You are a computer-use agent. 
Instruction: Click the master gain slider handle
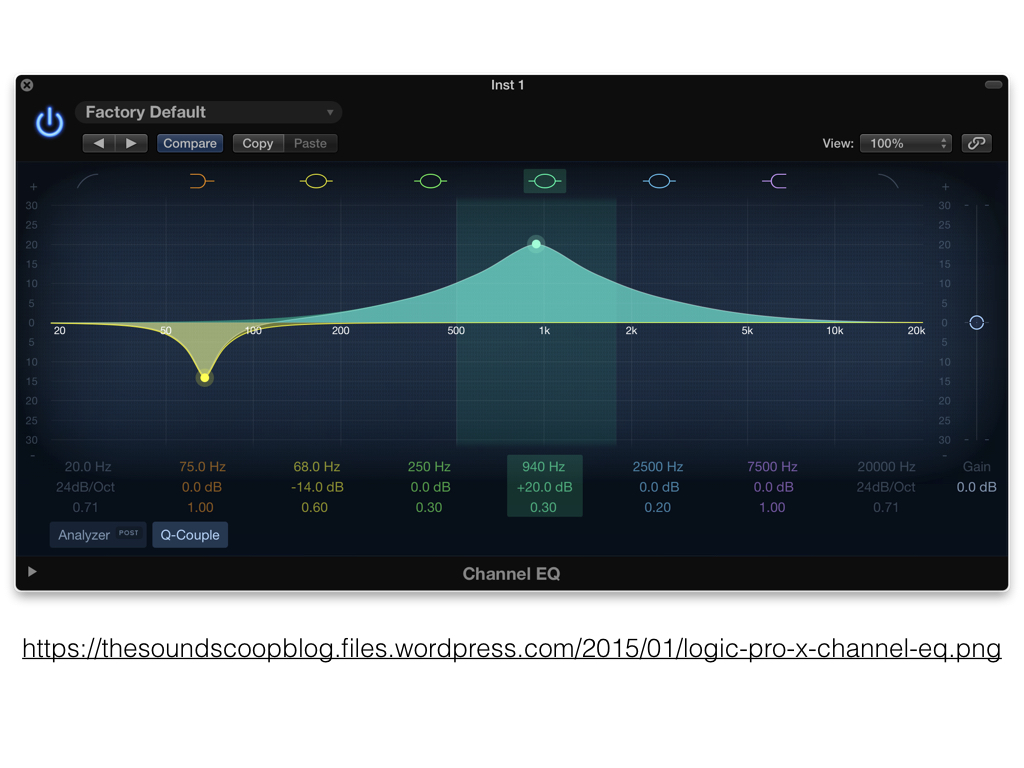(x=976, y=323)
